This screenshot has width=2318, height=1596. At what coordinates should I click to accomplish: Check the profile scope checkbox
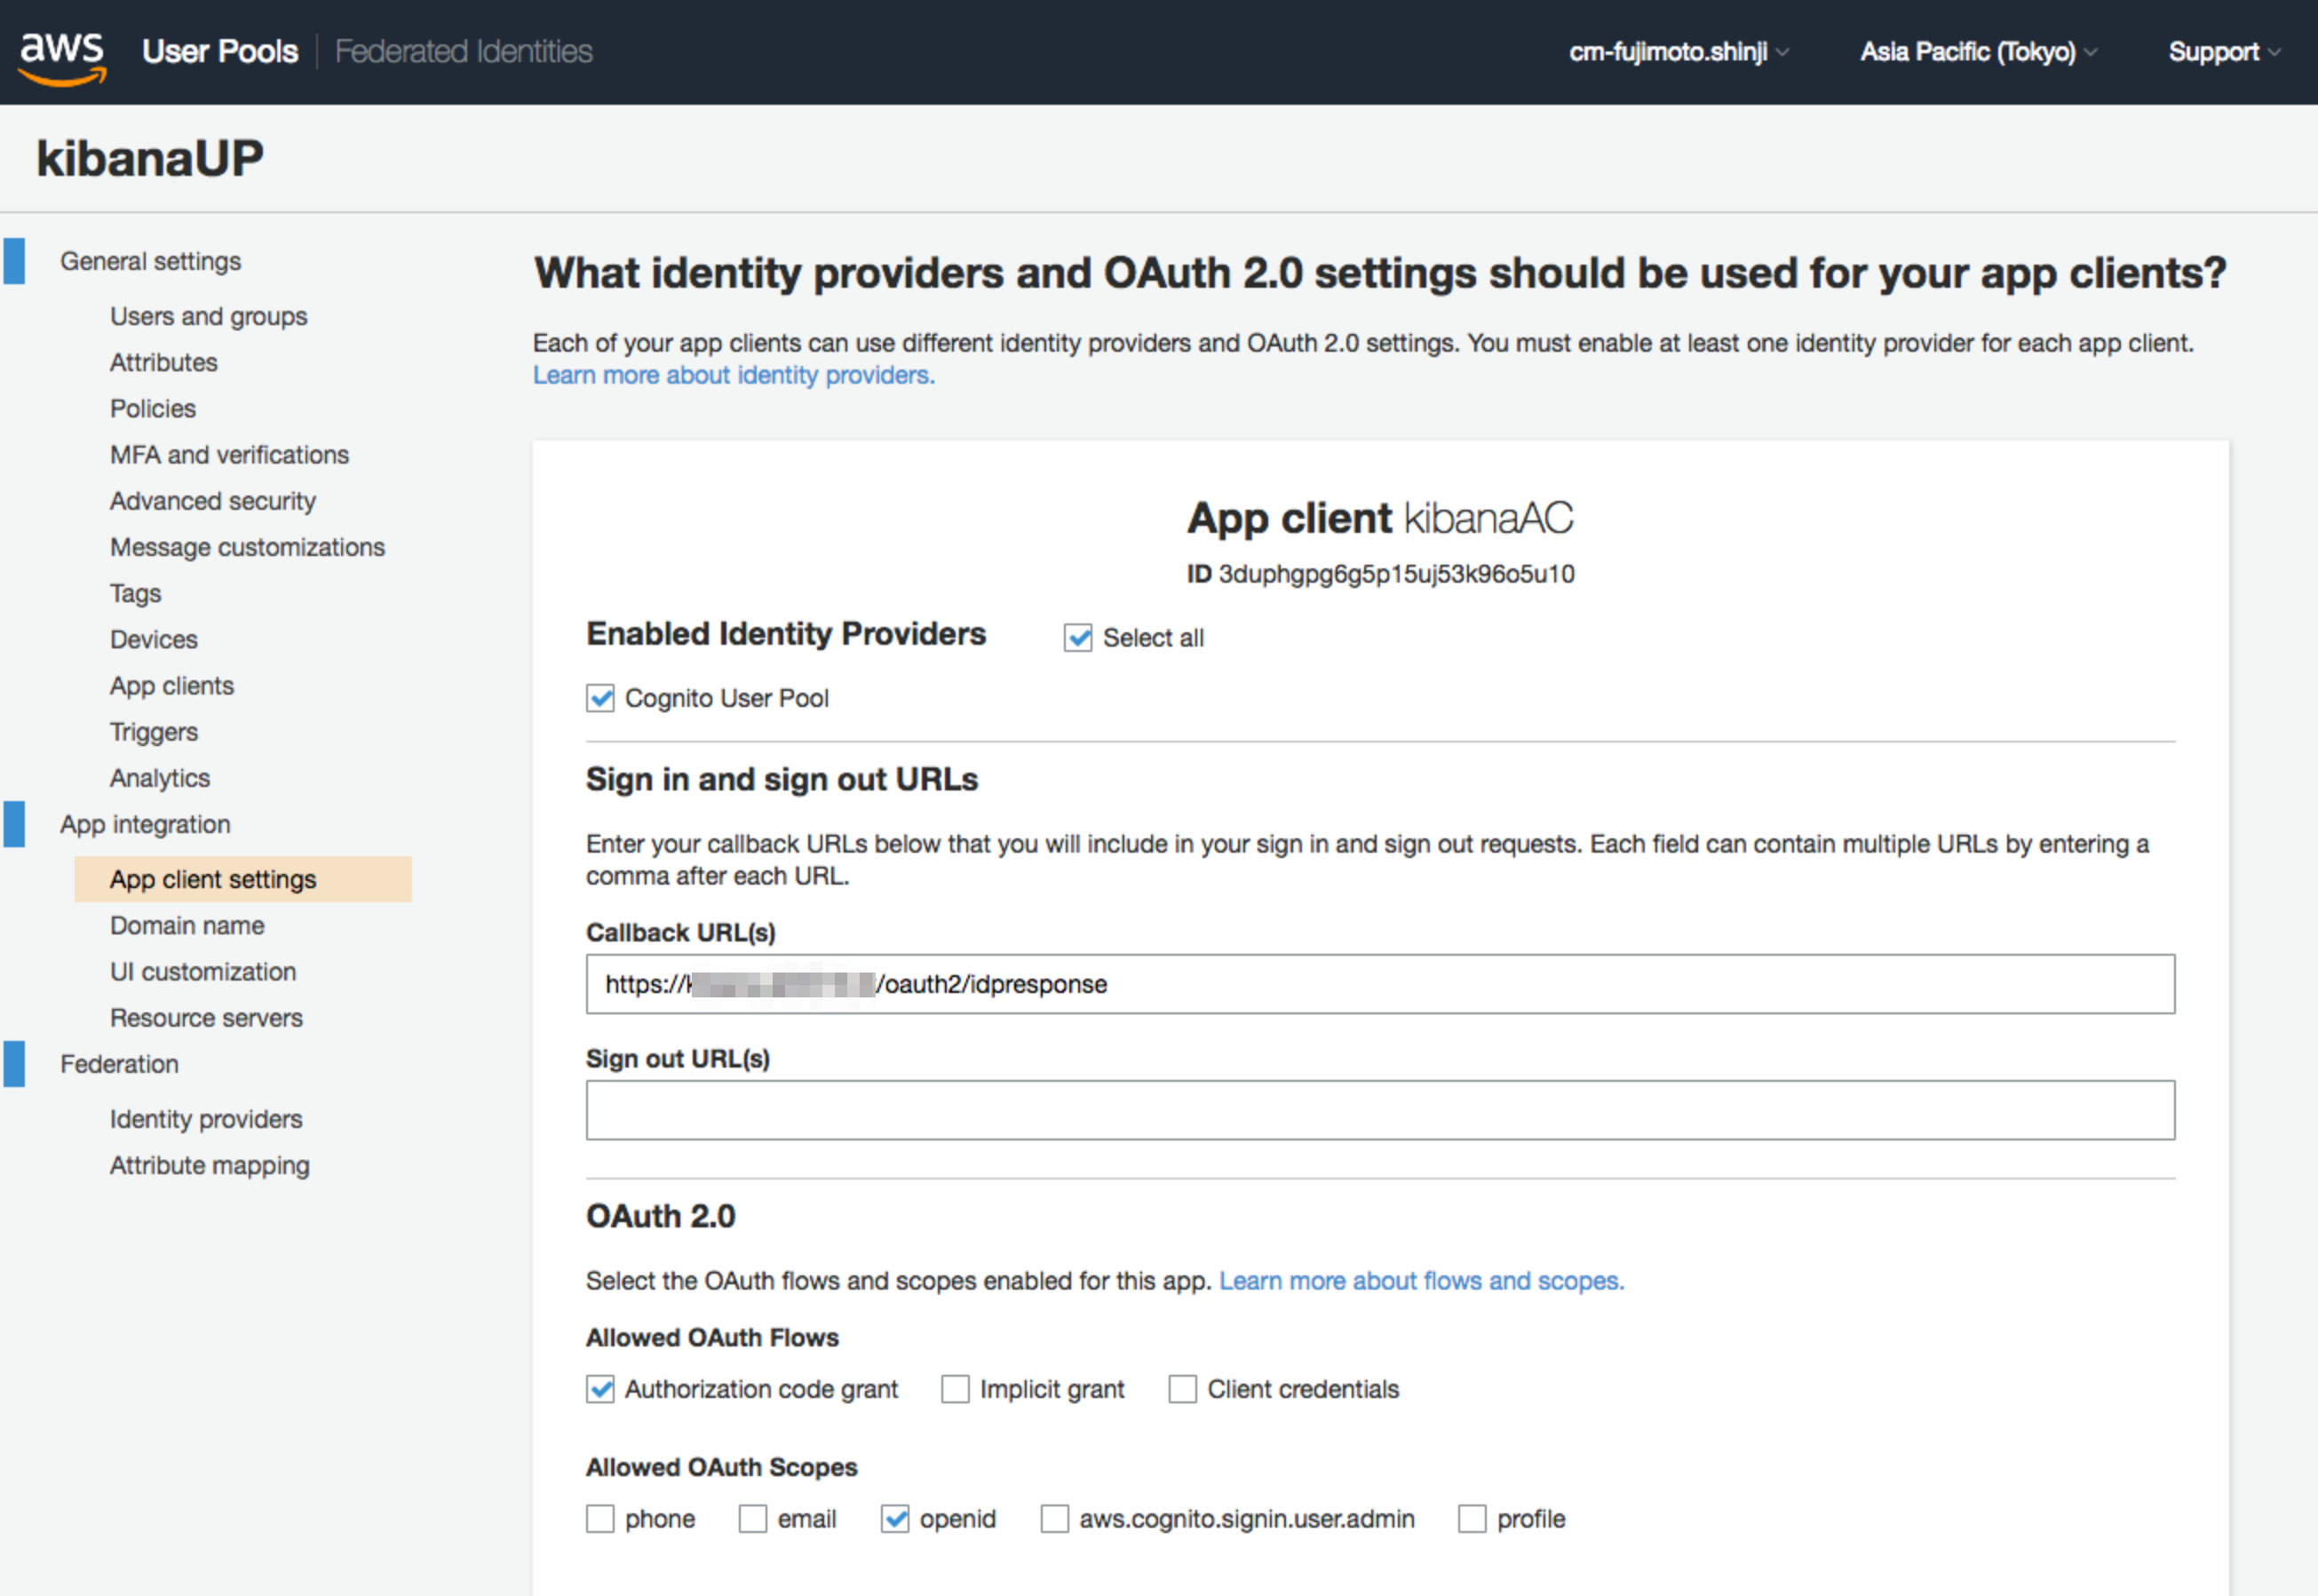tap(1471, 1519)
